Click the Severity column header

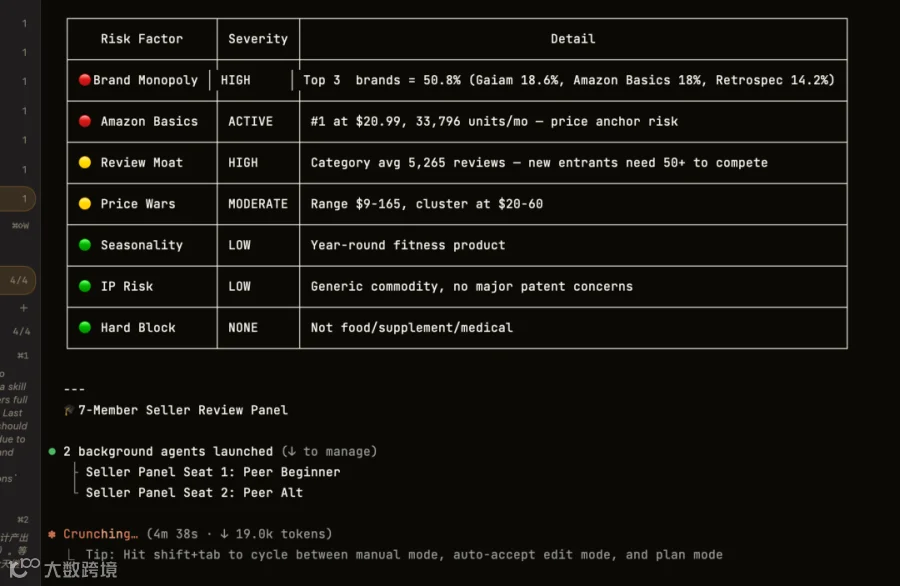(258, 39)
